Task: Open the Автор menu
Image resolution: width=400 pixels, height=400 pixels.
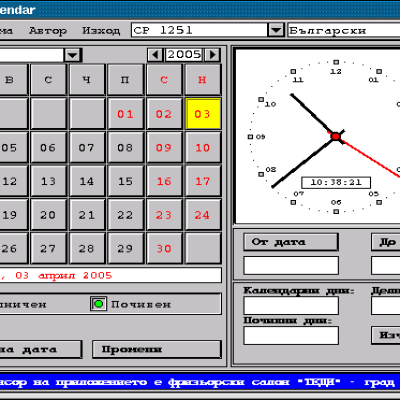Action: click(48, 31)
